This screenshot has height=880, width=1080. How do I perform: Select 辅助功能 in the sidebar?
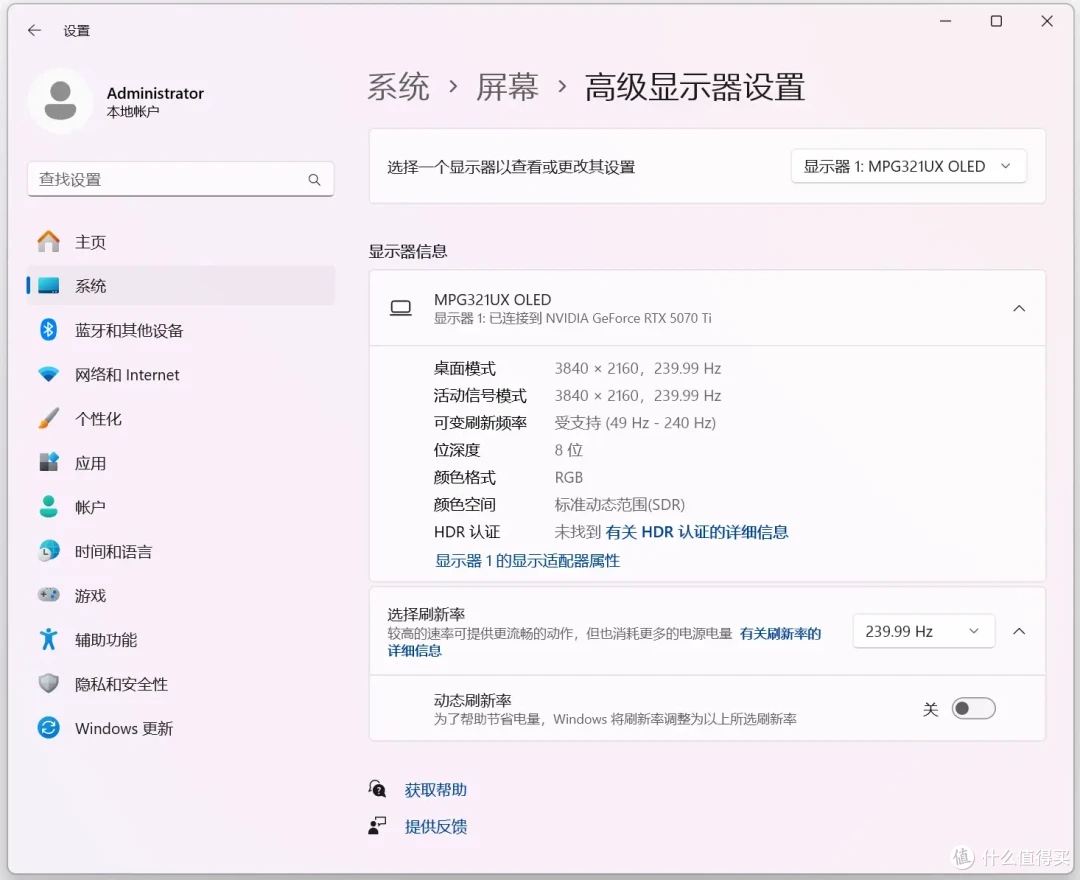[180, 639]
